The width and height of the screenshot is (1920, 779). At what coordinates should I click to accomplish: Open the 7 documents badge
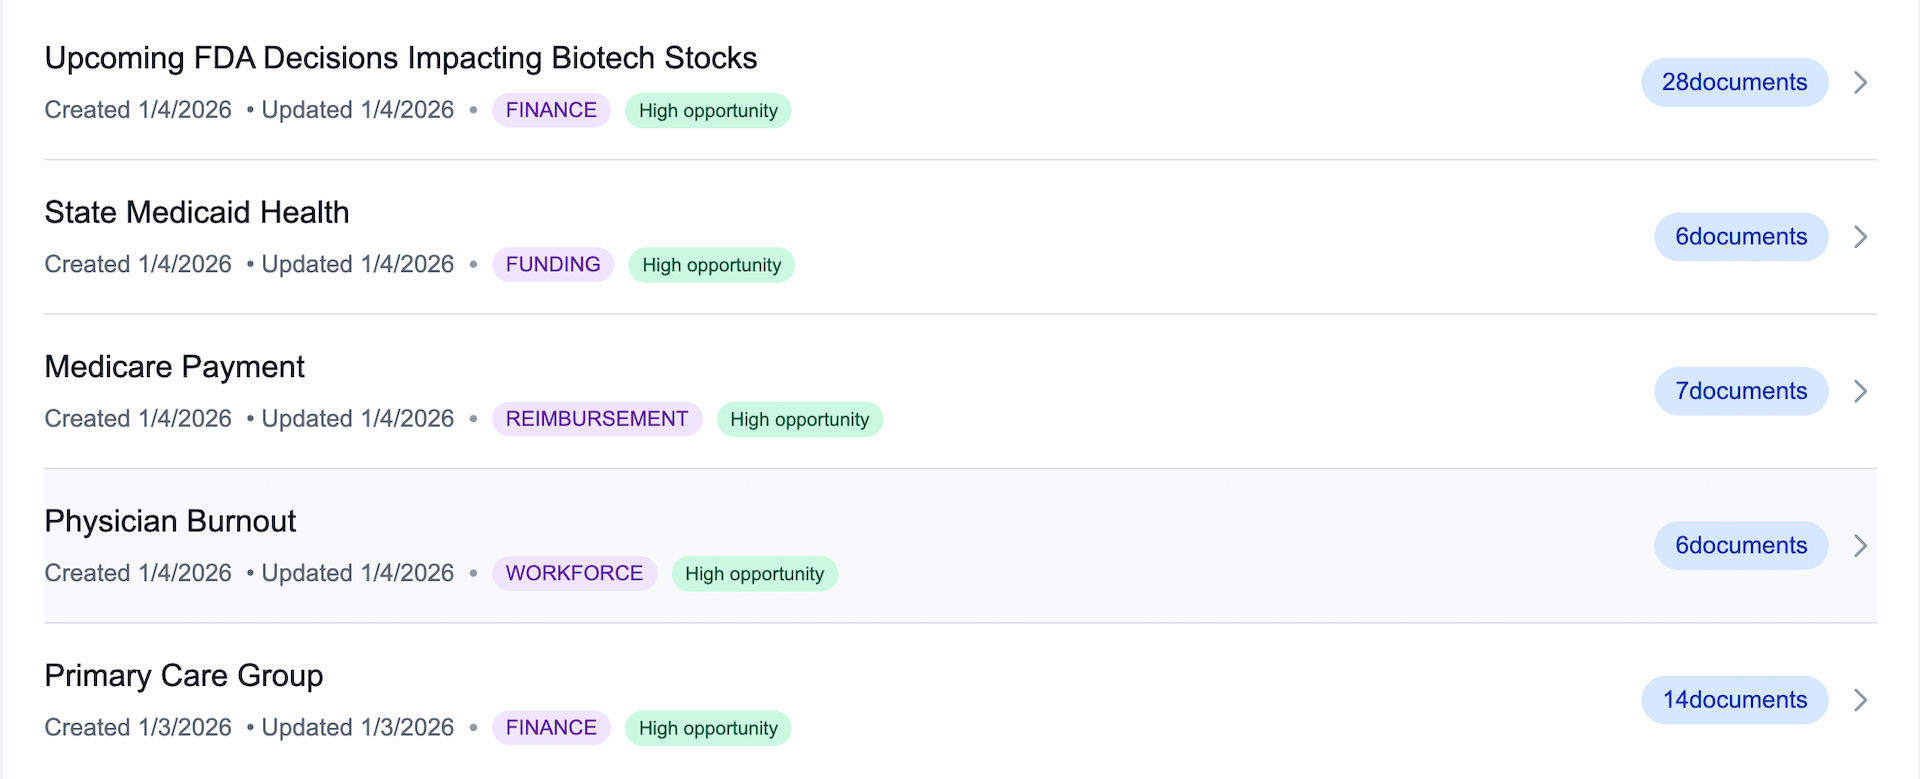pyautogui.click(x=1741, y=391)
